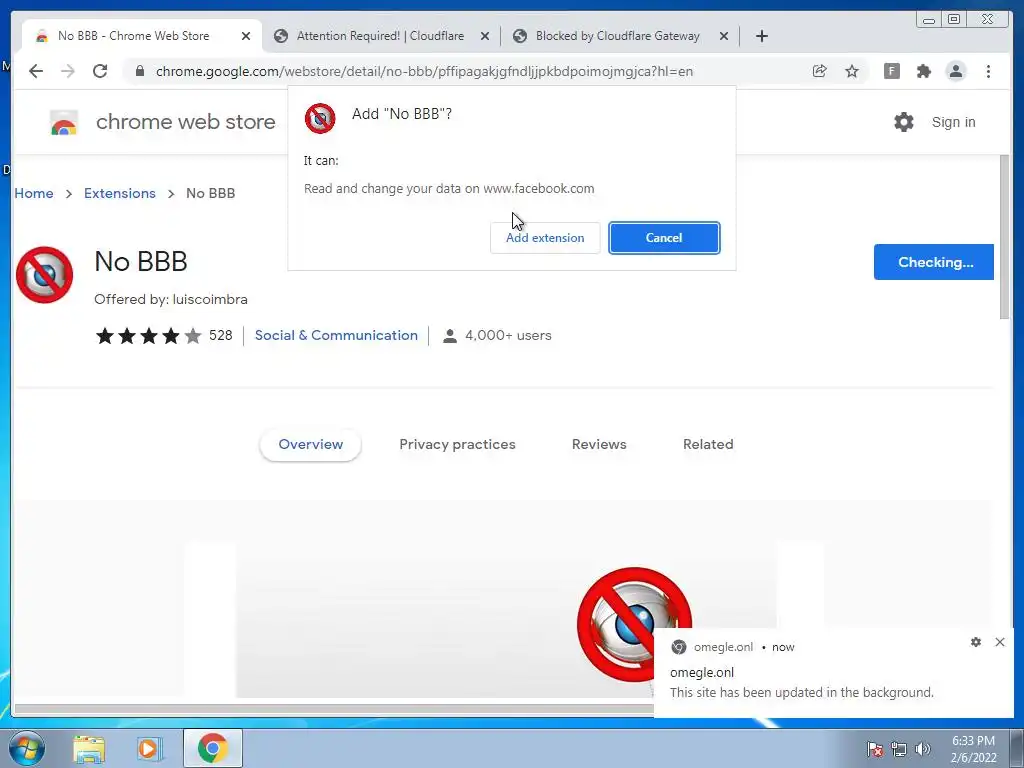Bookmark this page with the star icon
Screen dimensions: 1024x768
(x=852, y=71)
